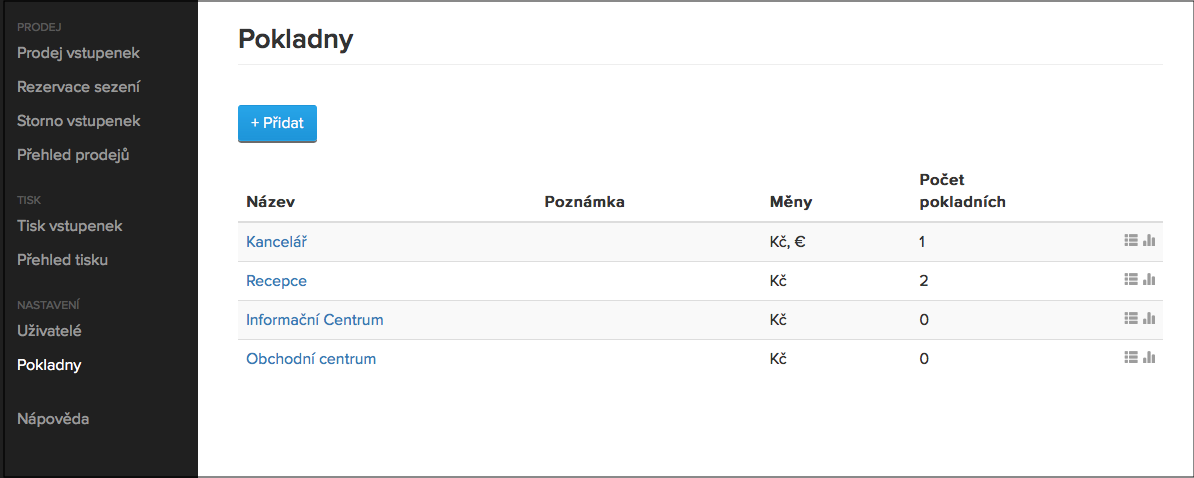Open the Obchodní centrum link

311,359
